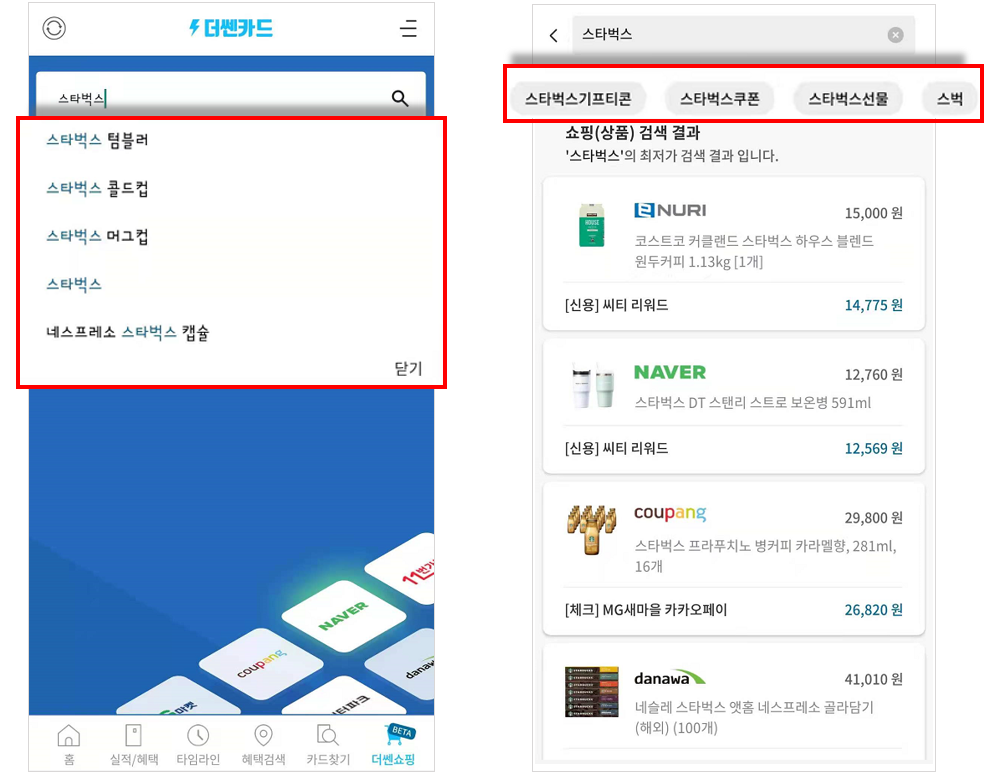Screen dimensions: 992x773
Task: Tap the 스타벅스기프티콘 chip
Action: [x=578, y=99]
